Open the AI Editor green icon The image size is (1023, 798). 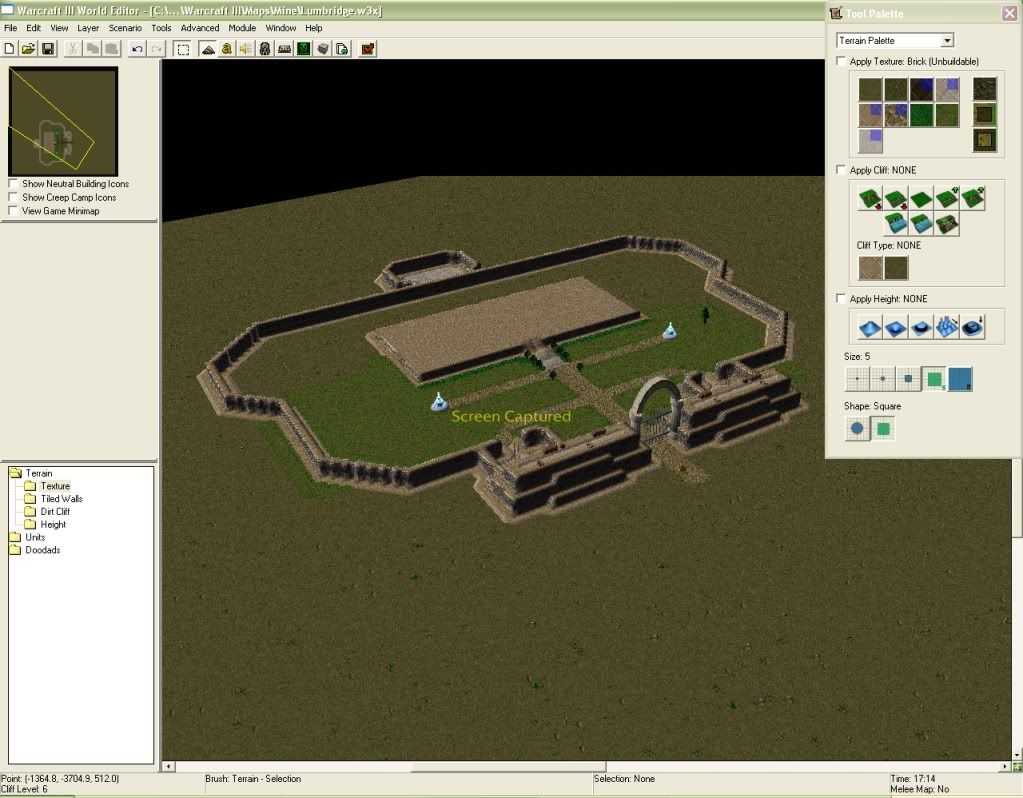click(304, 49)
